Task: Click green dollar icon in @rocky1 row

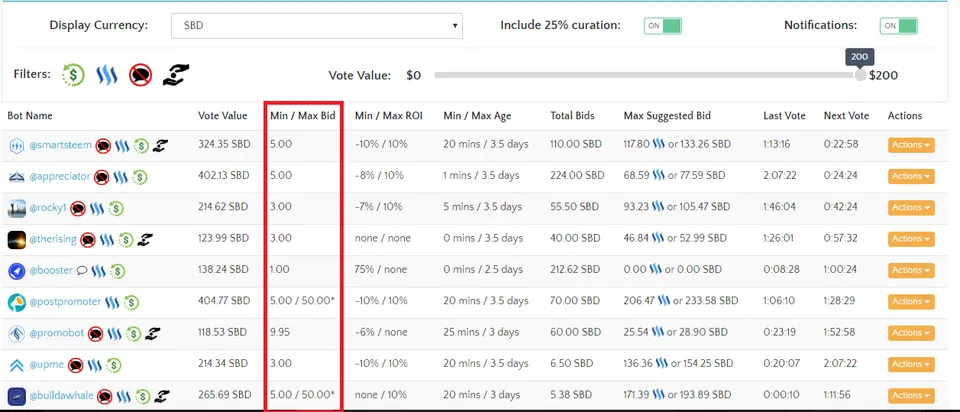Action: (116, 209)
